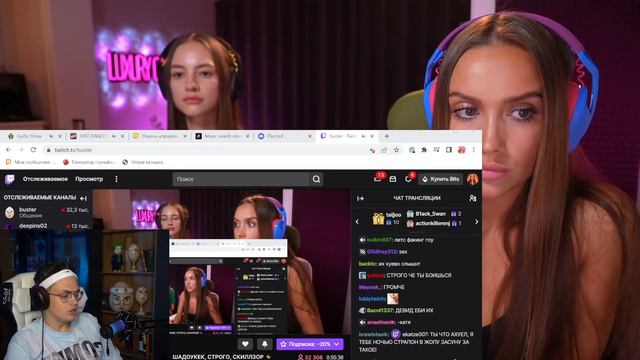Go back in the browser
This screenshot has height=360, width=640.
[9, 150]
